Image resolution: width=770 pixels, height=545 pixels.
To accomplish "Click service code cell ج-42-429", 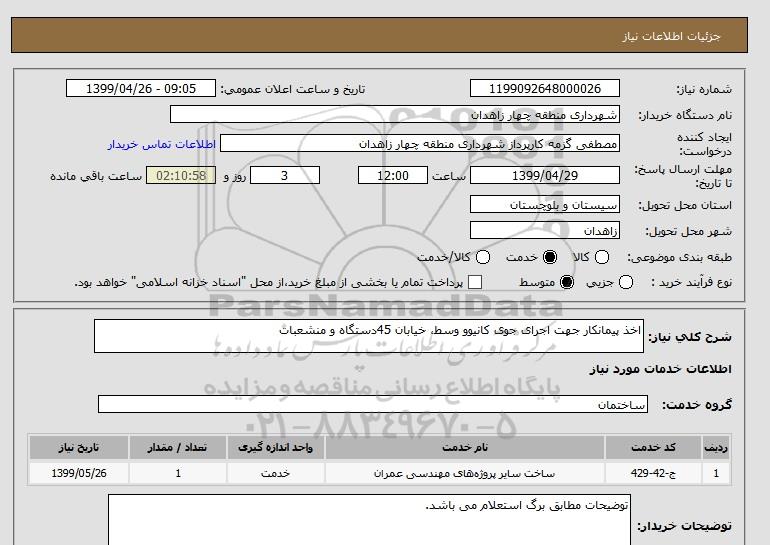I will [653, 473].
